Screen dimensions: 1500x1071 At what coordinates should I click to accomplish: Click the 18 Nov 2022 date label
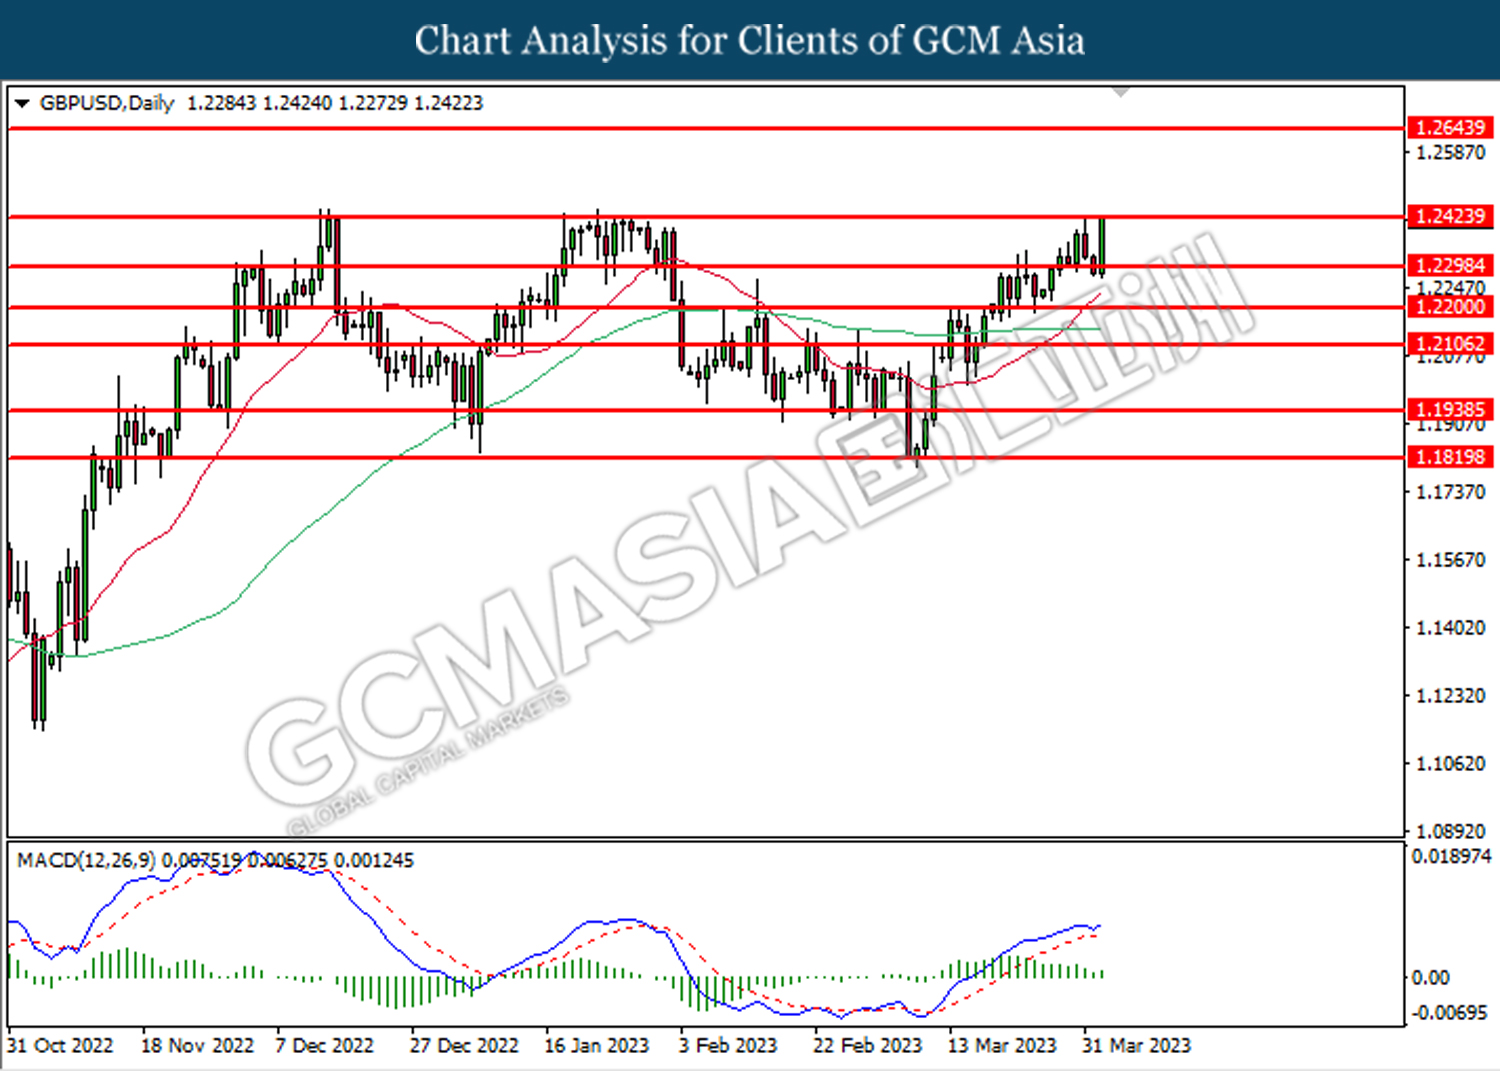[198, 1046]
